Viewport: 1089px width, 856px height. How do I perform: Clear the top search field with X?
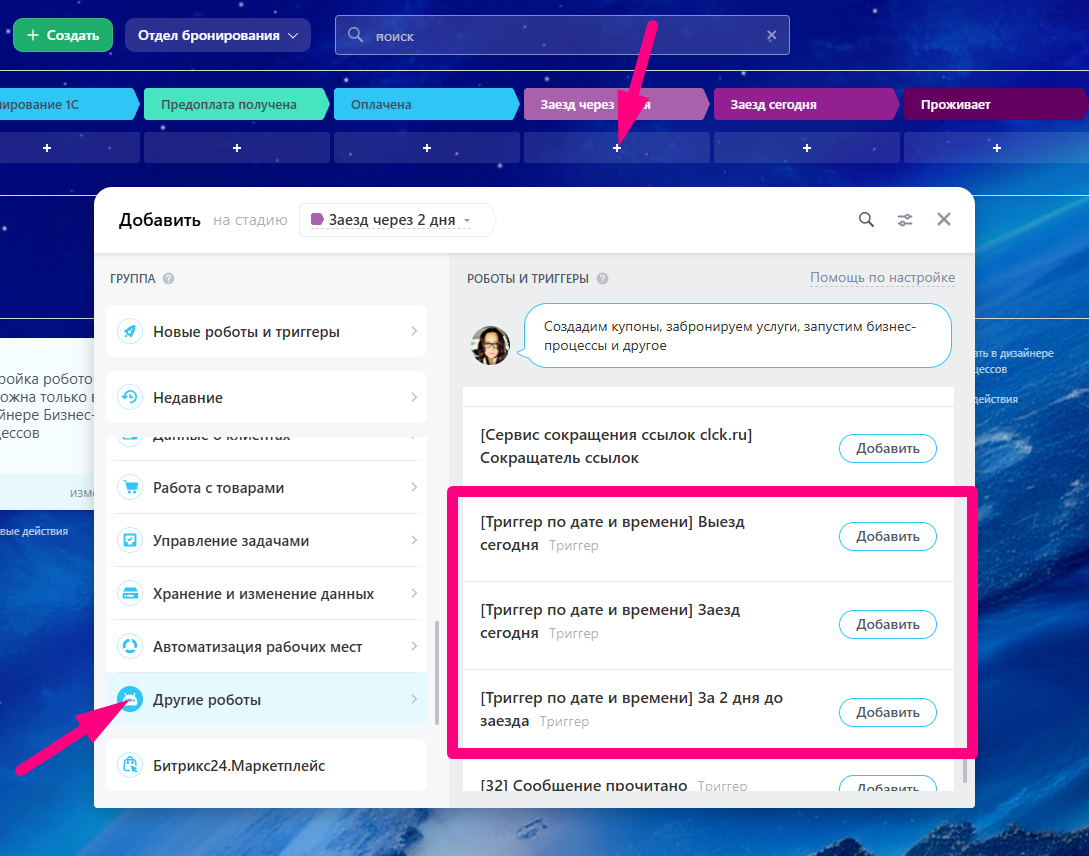point(771,35)
